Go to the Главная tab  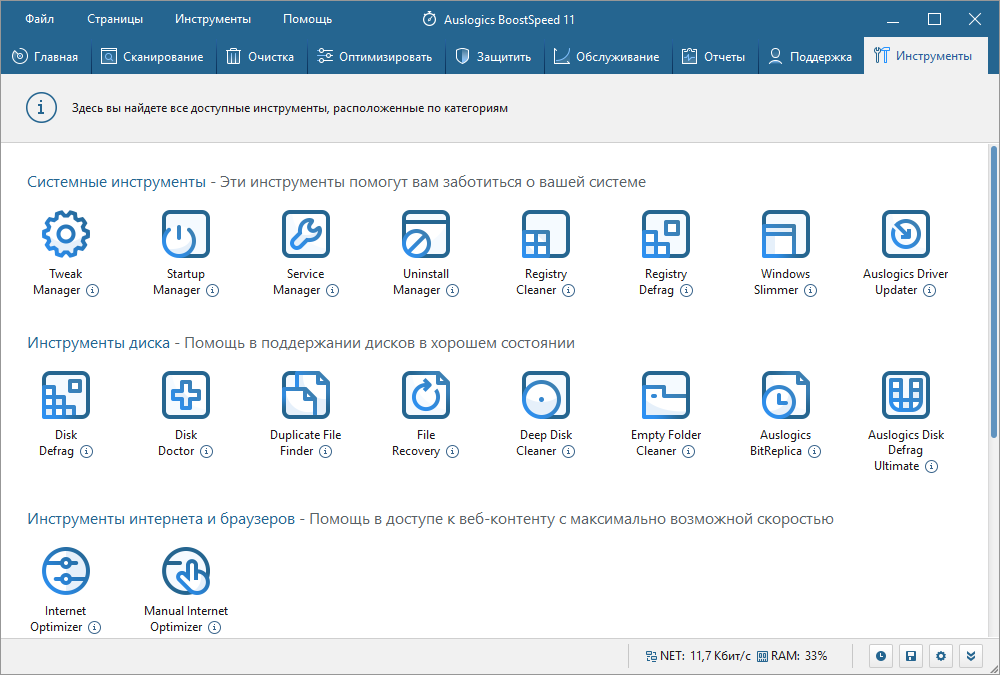click(46, 57)
